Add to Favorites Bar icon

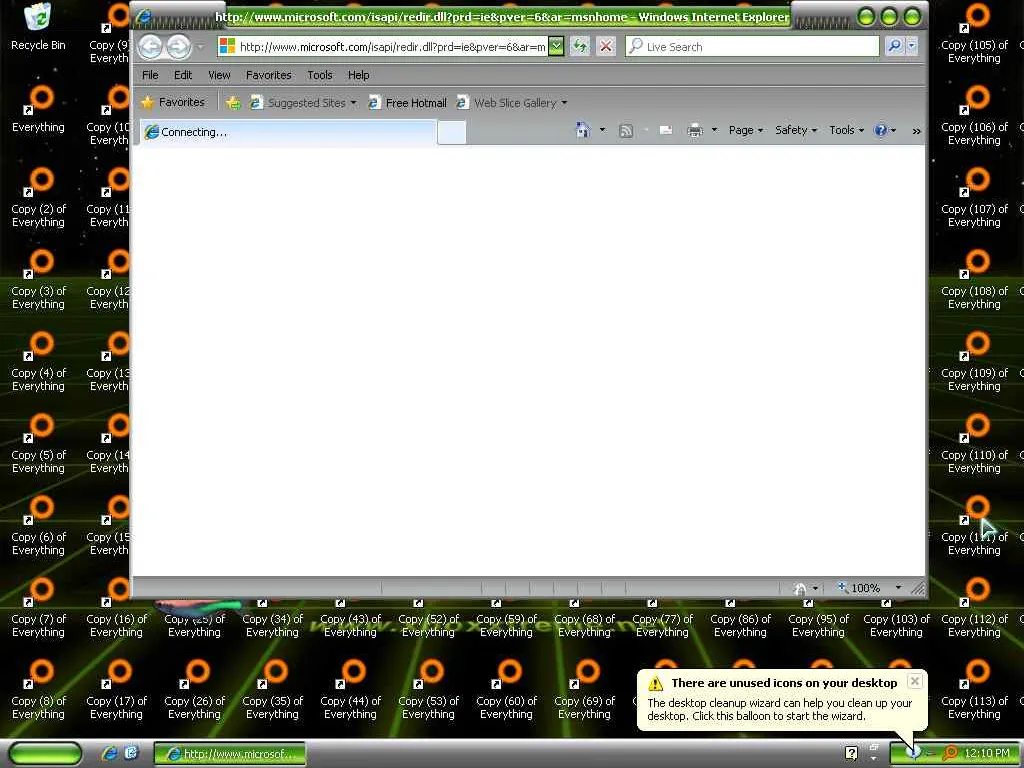tap(233, 103)
